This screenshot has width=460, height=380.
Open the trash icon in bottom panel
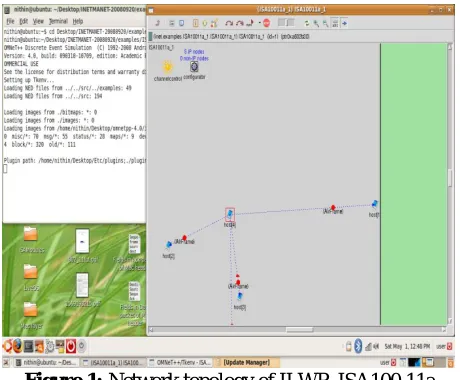[451, 362]
